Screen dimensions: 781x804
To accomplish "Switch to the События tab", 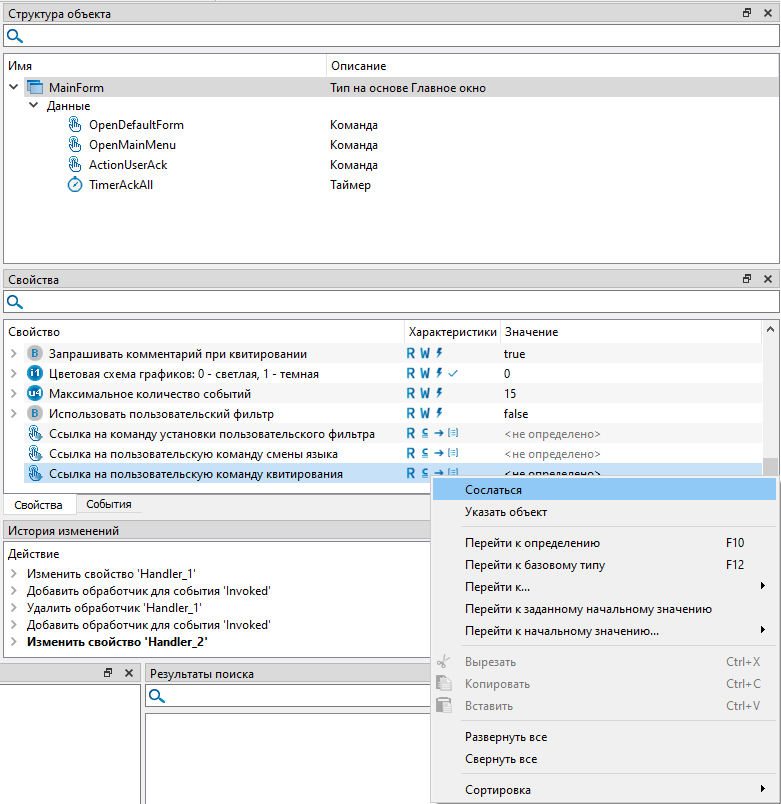I will coord(108,505).
